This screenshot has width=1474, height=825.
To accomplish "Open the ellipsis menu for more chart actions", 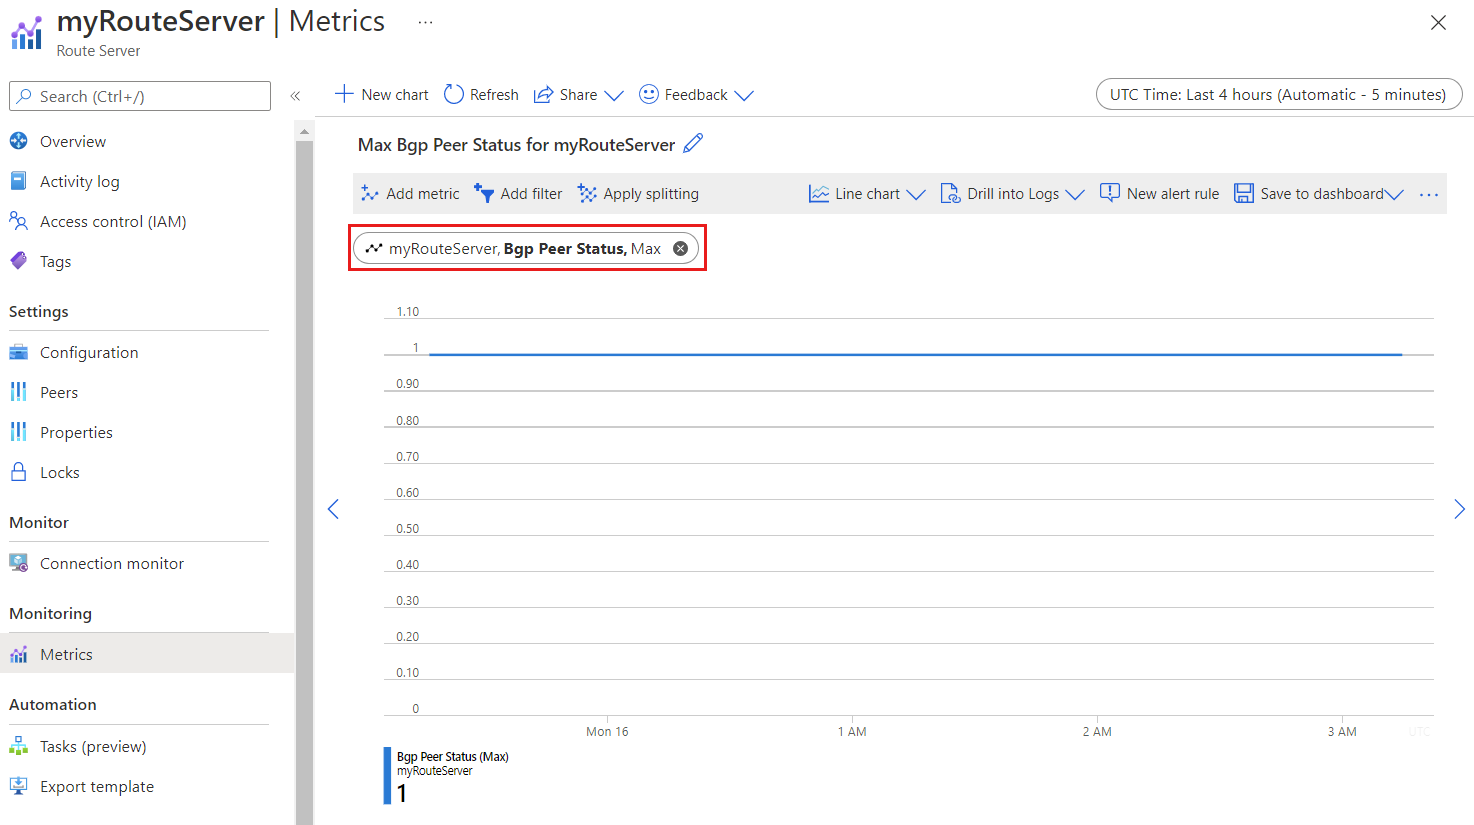I will [x=1428, y=194].
